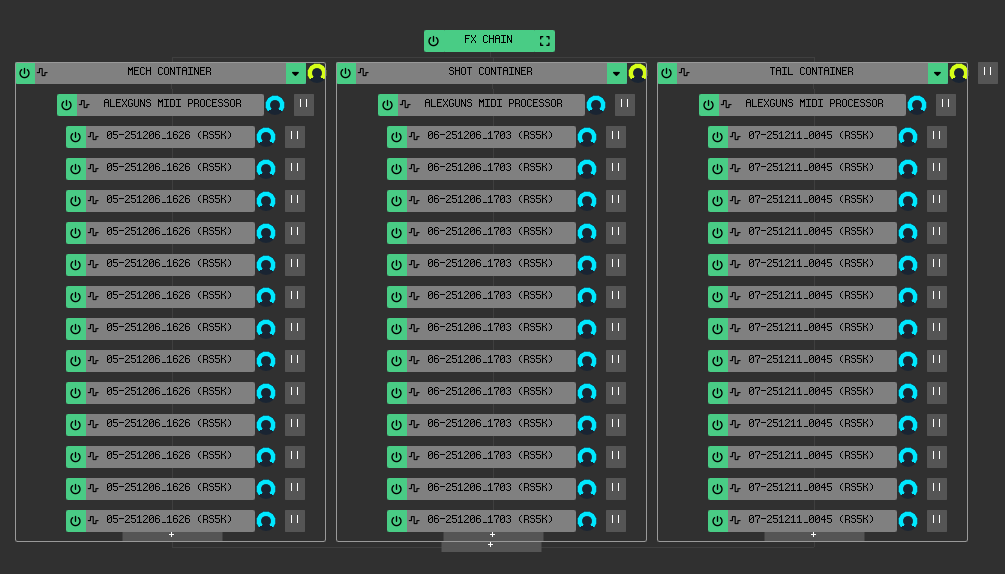Click the blue knob beside Shot MIDI Processor

click(596, 105)
